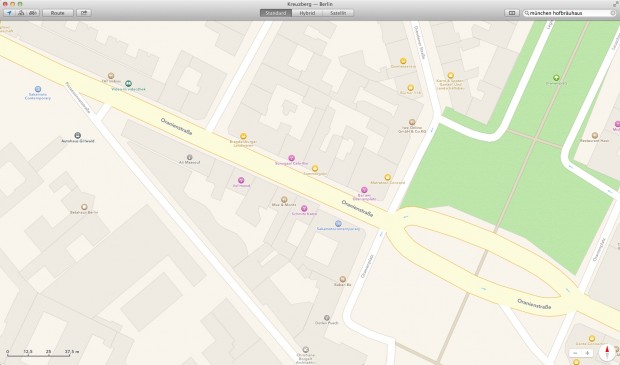Select Brandenburger Leihbogner yellow pin
The image size is (620, 365).
tap(244, 136)
